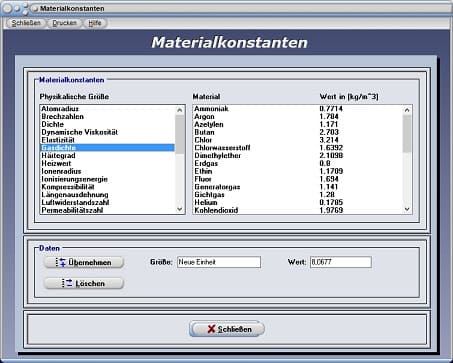Select Ionenradius in the list
The width and height of the screenshot is (453, 363).
click(107, 171)
